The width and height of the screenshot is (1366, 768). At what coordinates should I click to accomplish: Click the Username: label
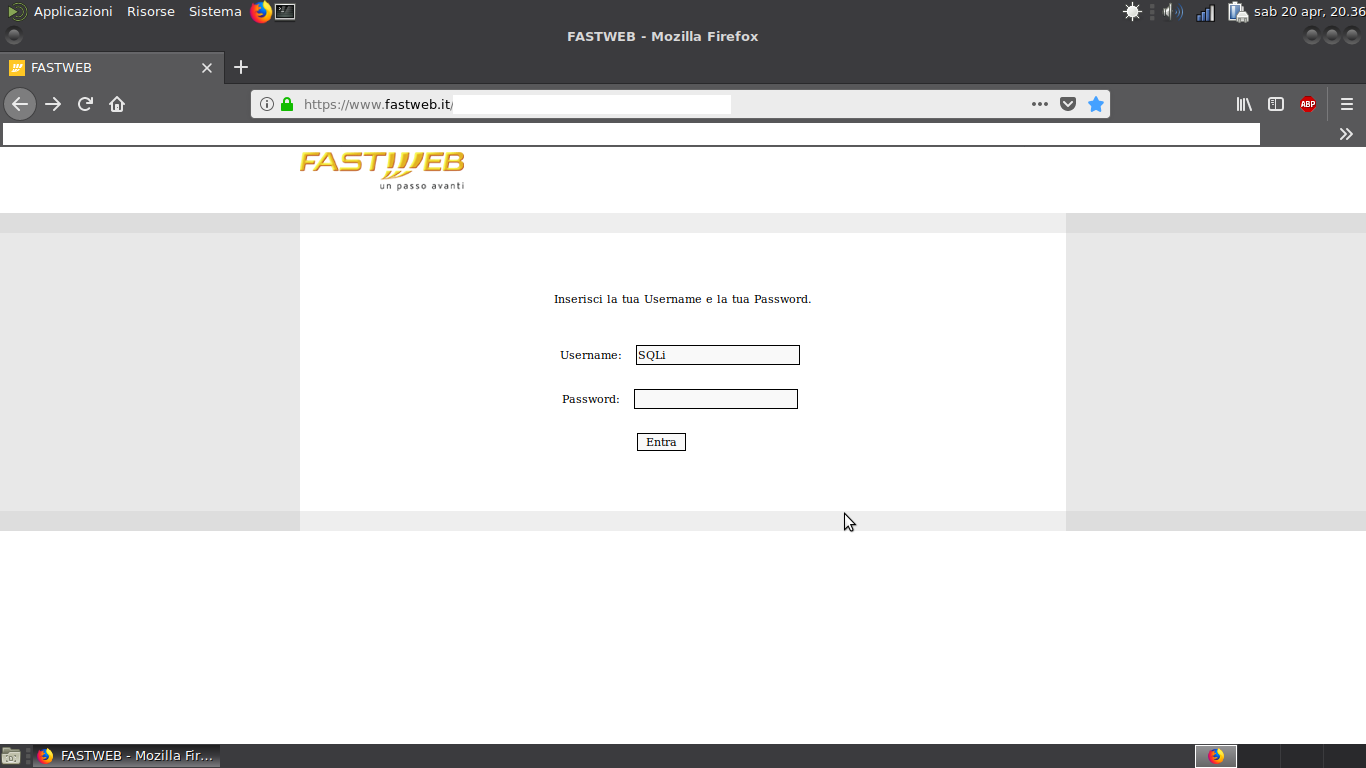click(591, 355)
